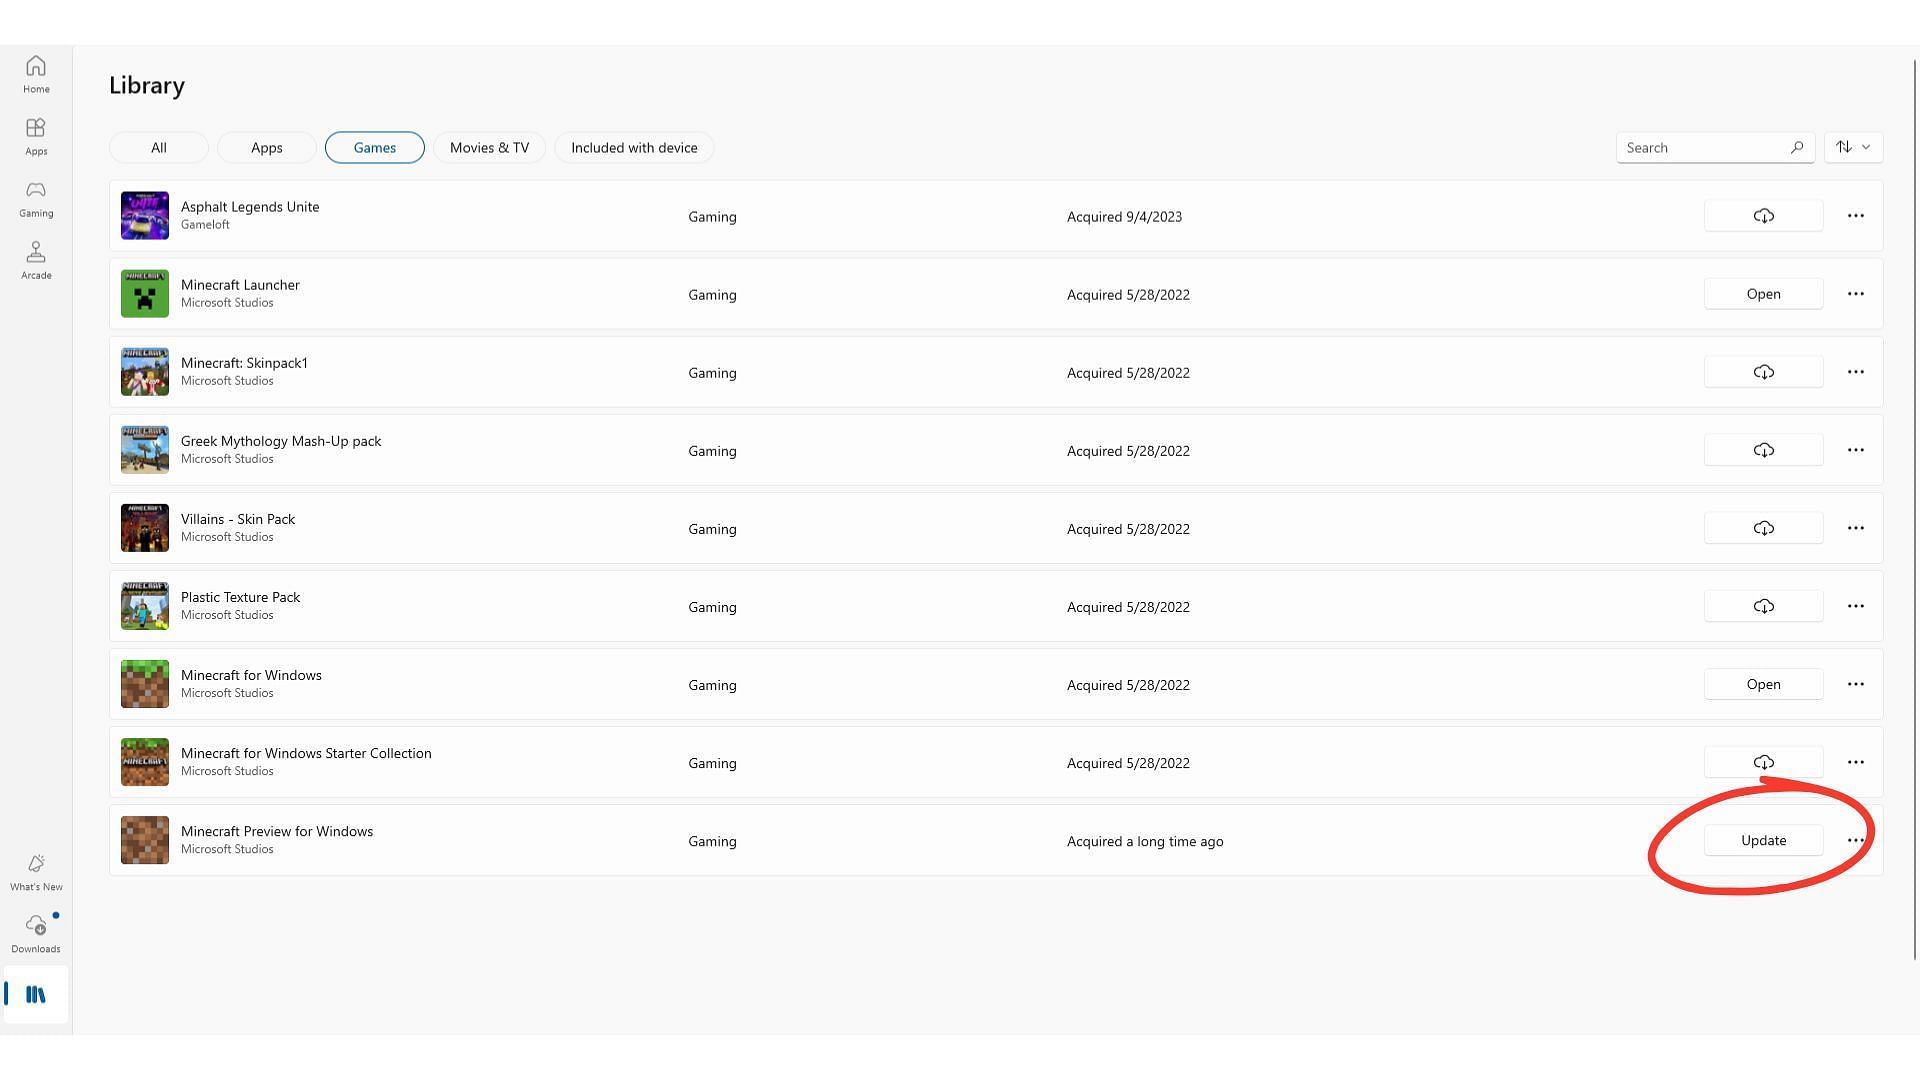Screen dimensions: 1920x1080
Task: Select the All library filter tab
Action: pyautogui.click(x=158, y=146)
